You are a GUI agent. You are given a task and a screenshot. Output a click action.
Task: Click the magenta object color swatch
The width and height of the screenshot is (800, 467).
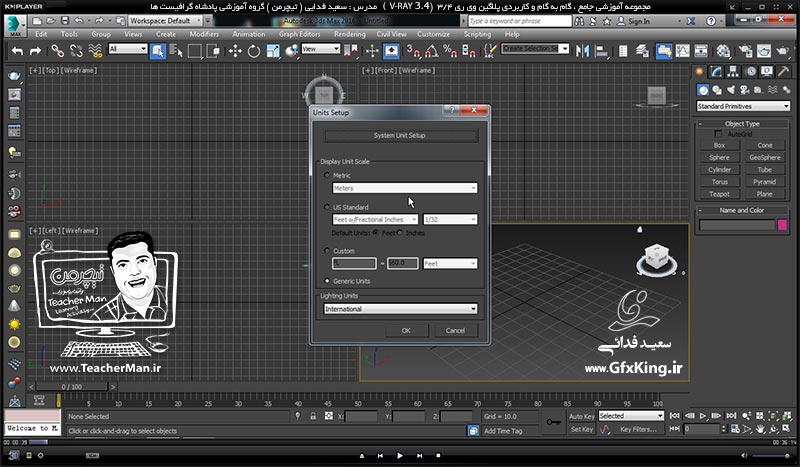(x=782, y=225)
